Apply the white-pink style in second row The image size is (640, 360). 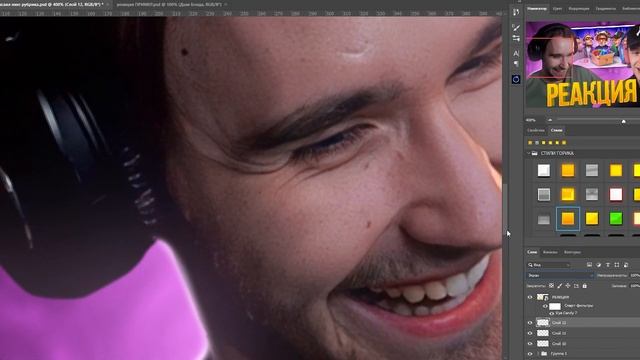[616, 194]
